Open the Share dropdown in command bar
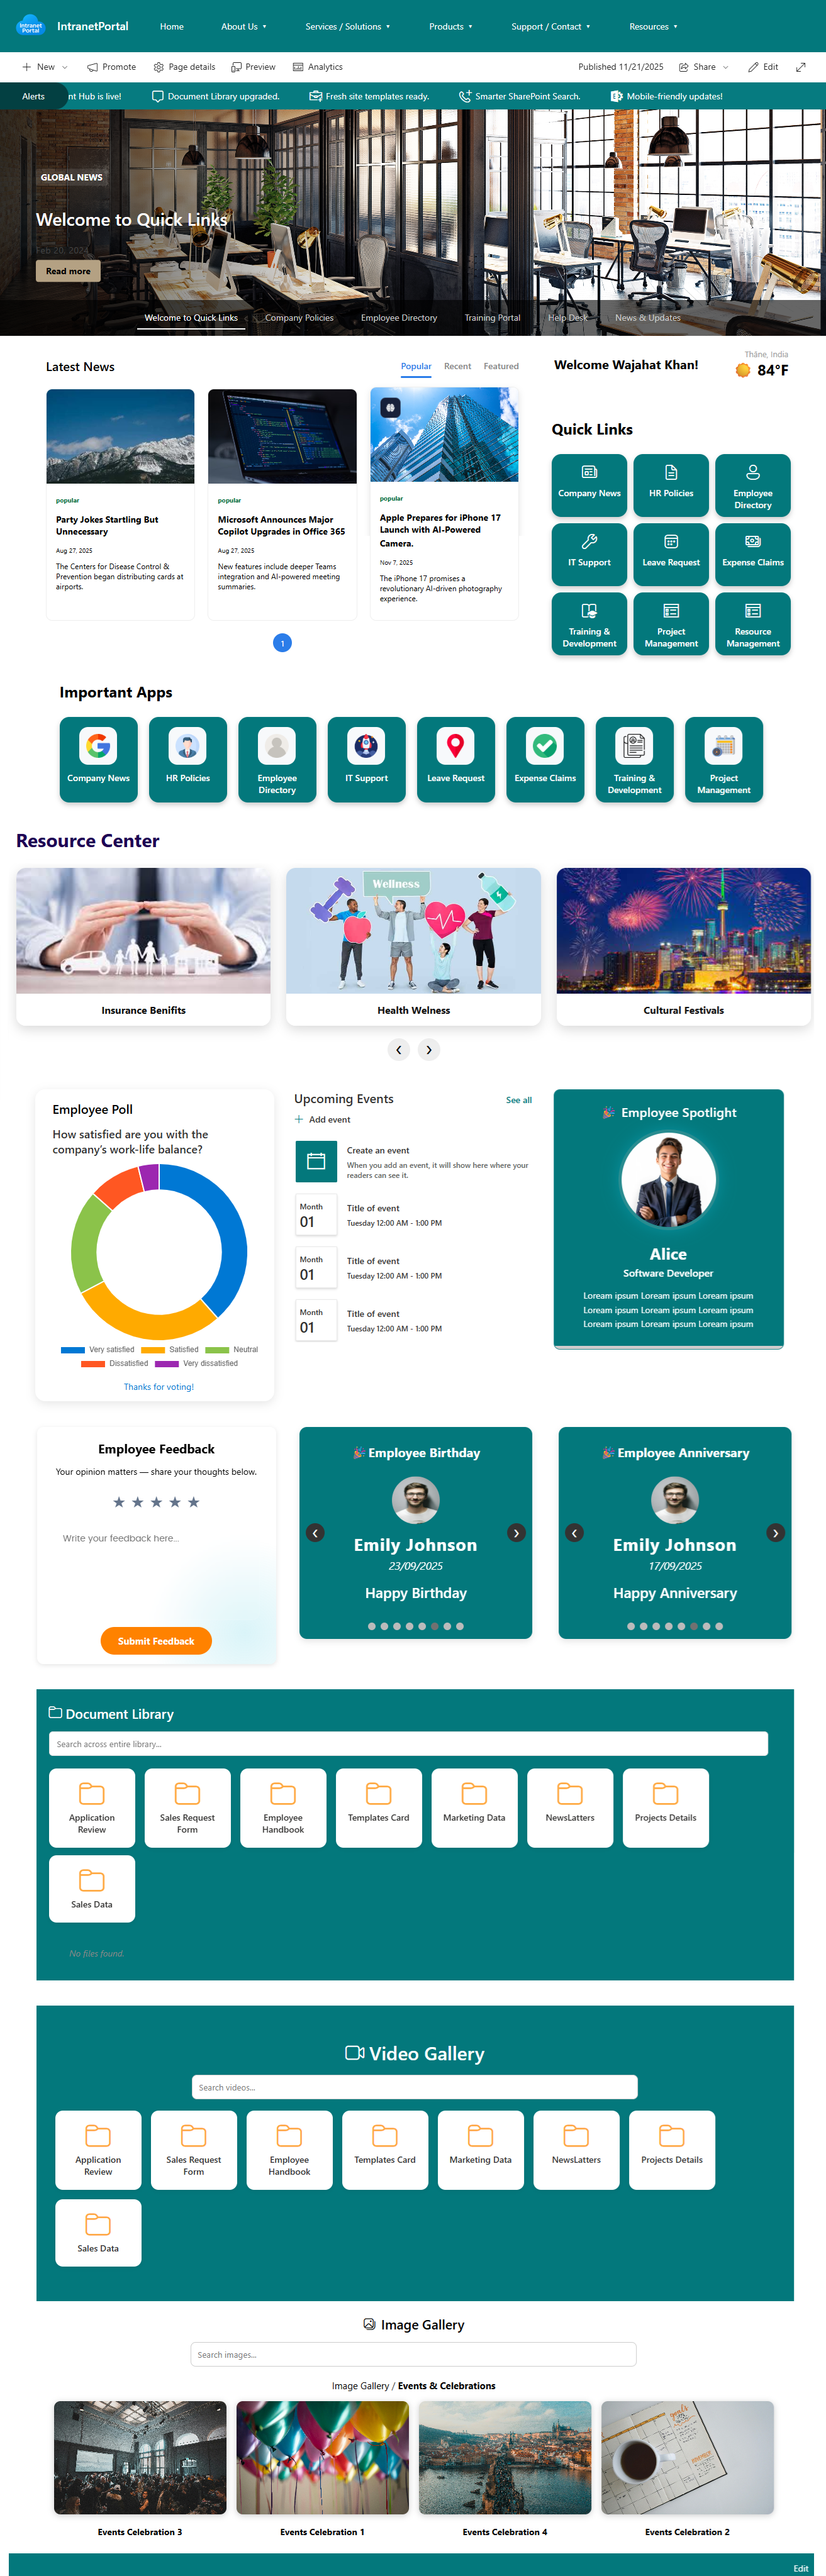826x2576 pixels. 704,67
